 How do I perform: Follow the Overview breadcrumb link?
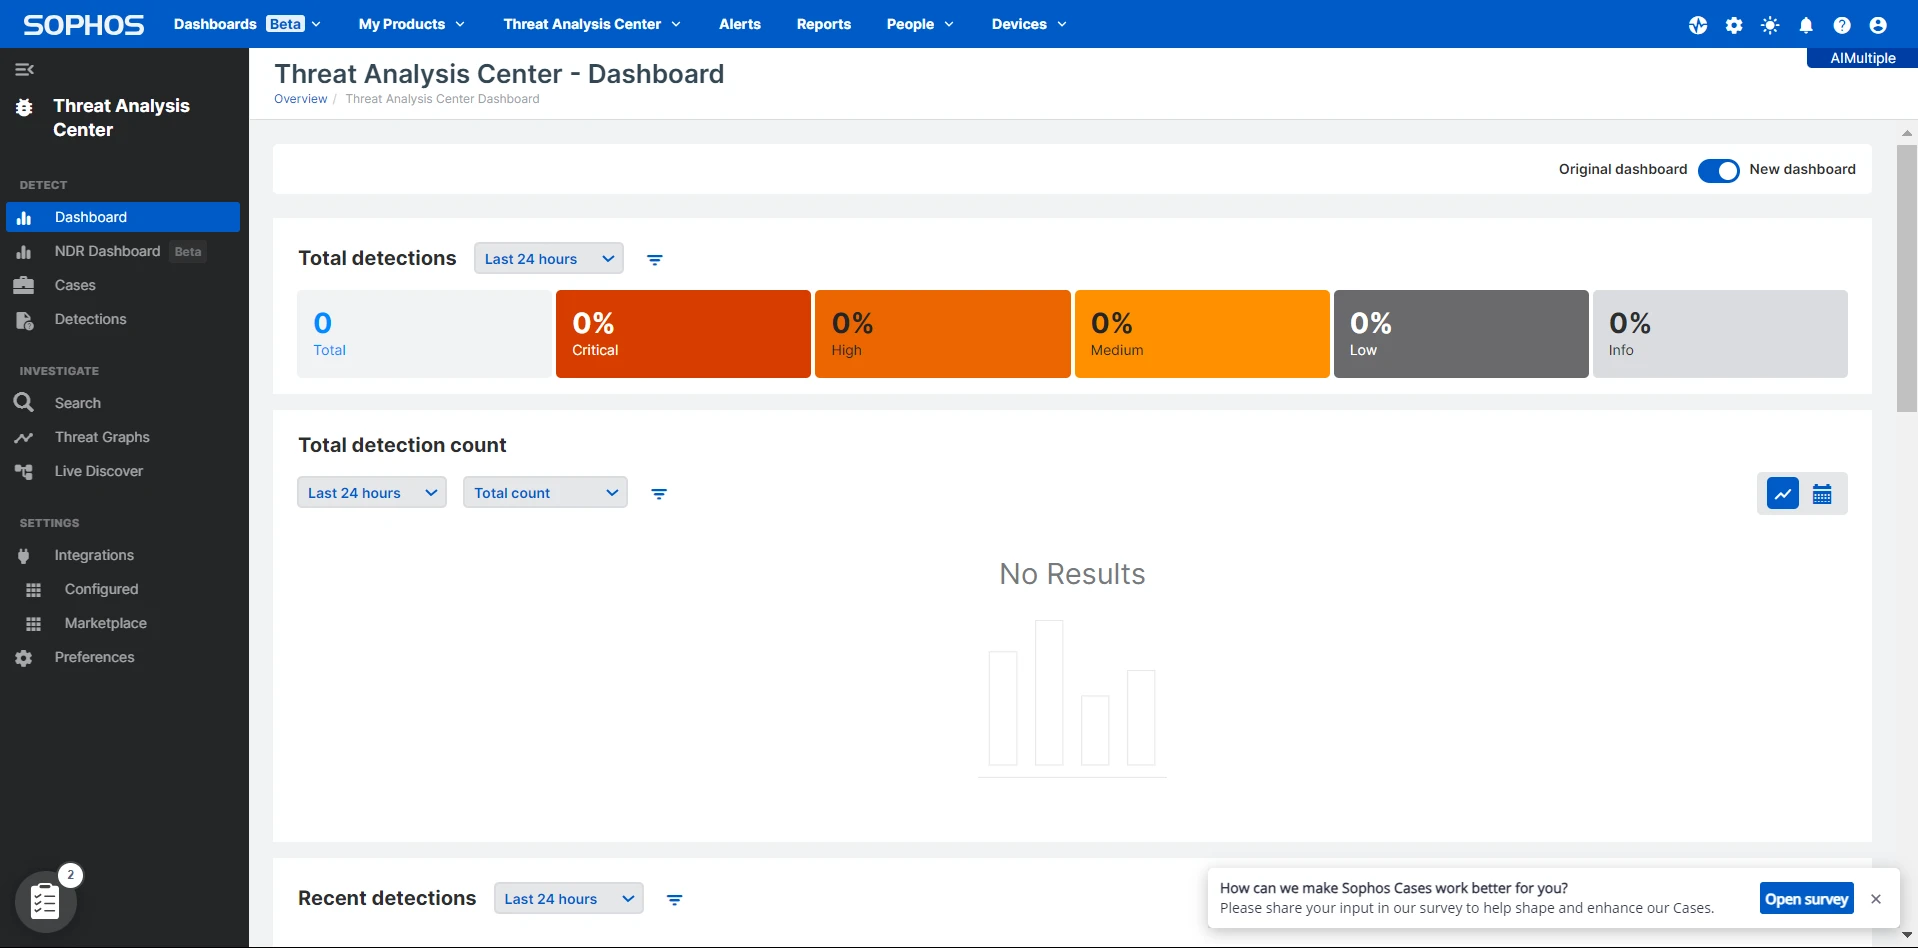(x=300, y=99)
